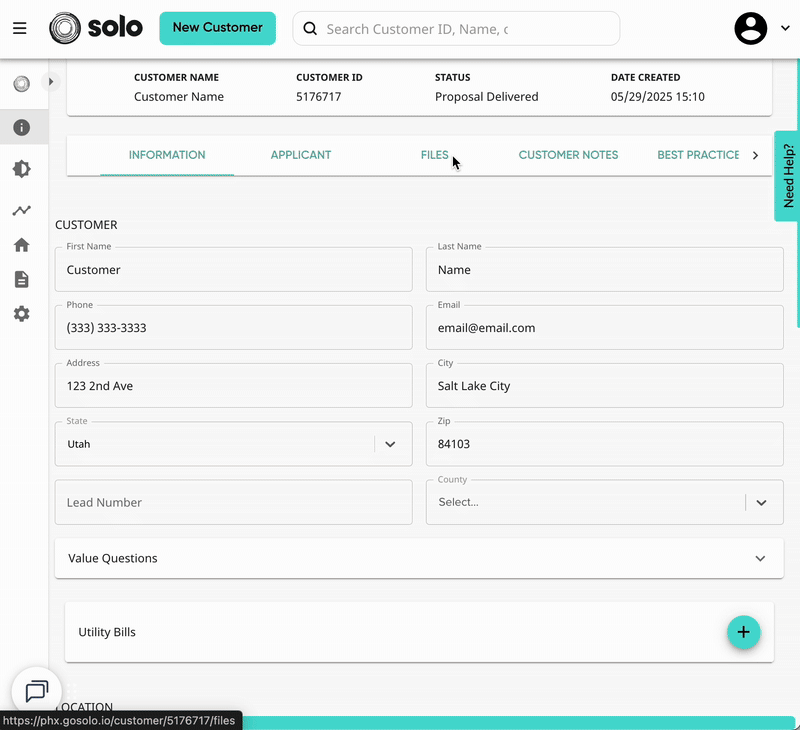Open the trend line chart icon
Image resolution: width=800 pixels, height=730 pixels.
(x=21, y=211)
